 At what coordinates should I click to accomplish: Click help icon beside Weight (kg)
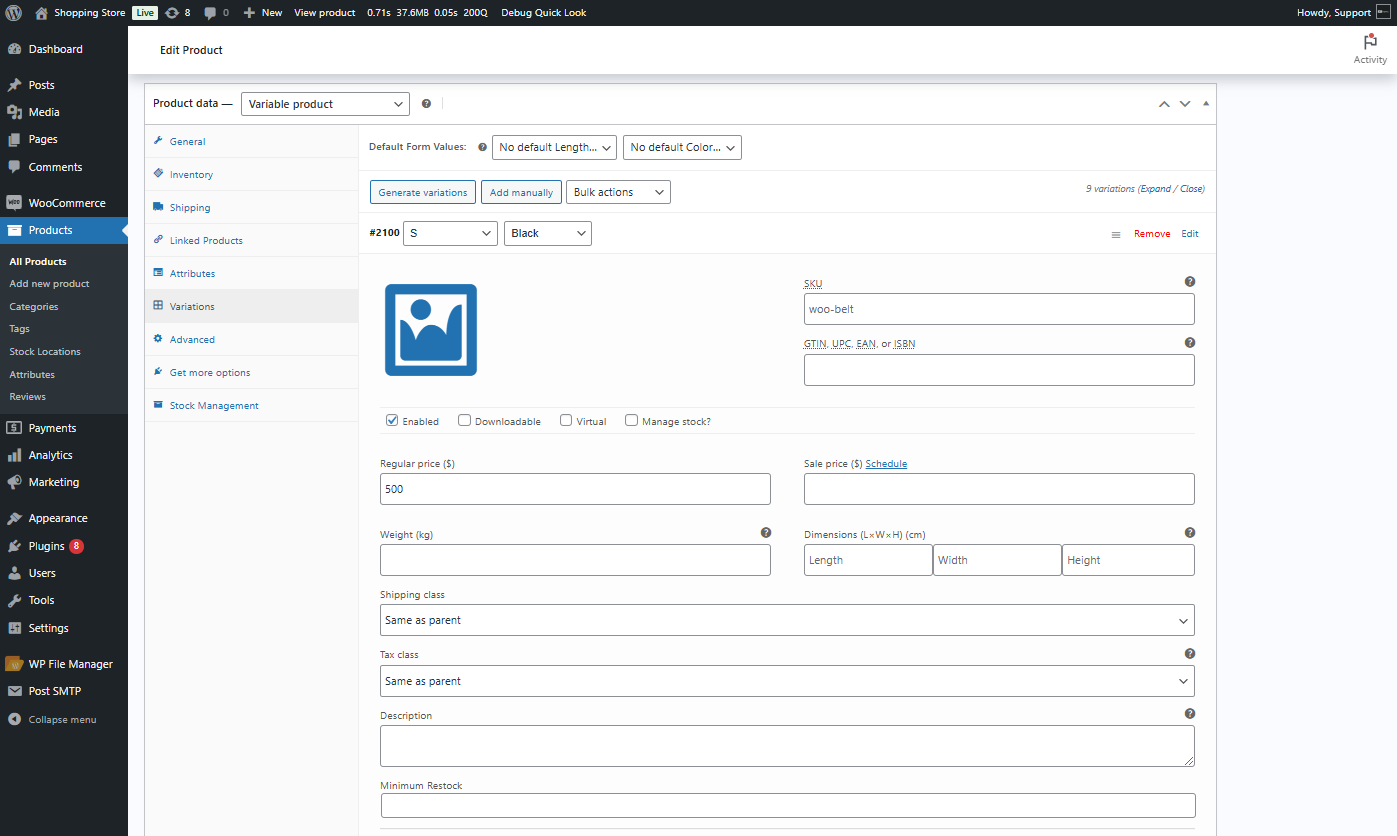(766, 533)
